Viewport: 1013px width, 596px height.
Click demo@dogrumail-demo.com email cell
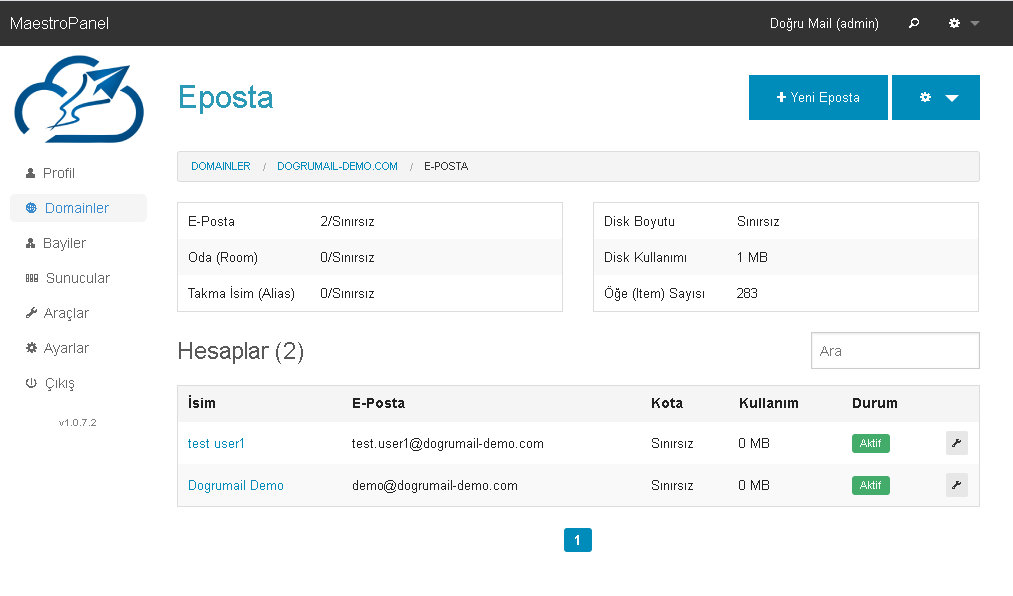pos(435,486)
